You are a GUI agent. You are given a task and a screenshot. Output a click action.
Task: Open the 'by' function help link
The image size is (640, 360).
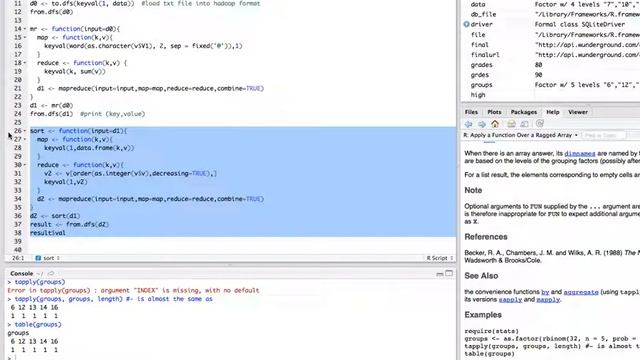tap(545, 292)
